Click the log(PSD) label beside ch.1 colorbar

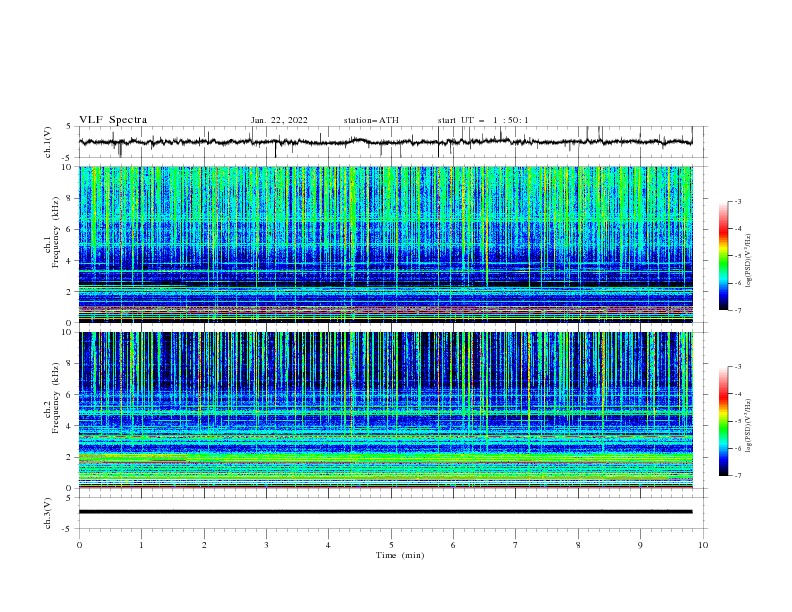[749, 261]
